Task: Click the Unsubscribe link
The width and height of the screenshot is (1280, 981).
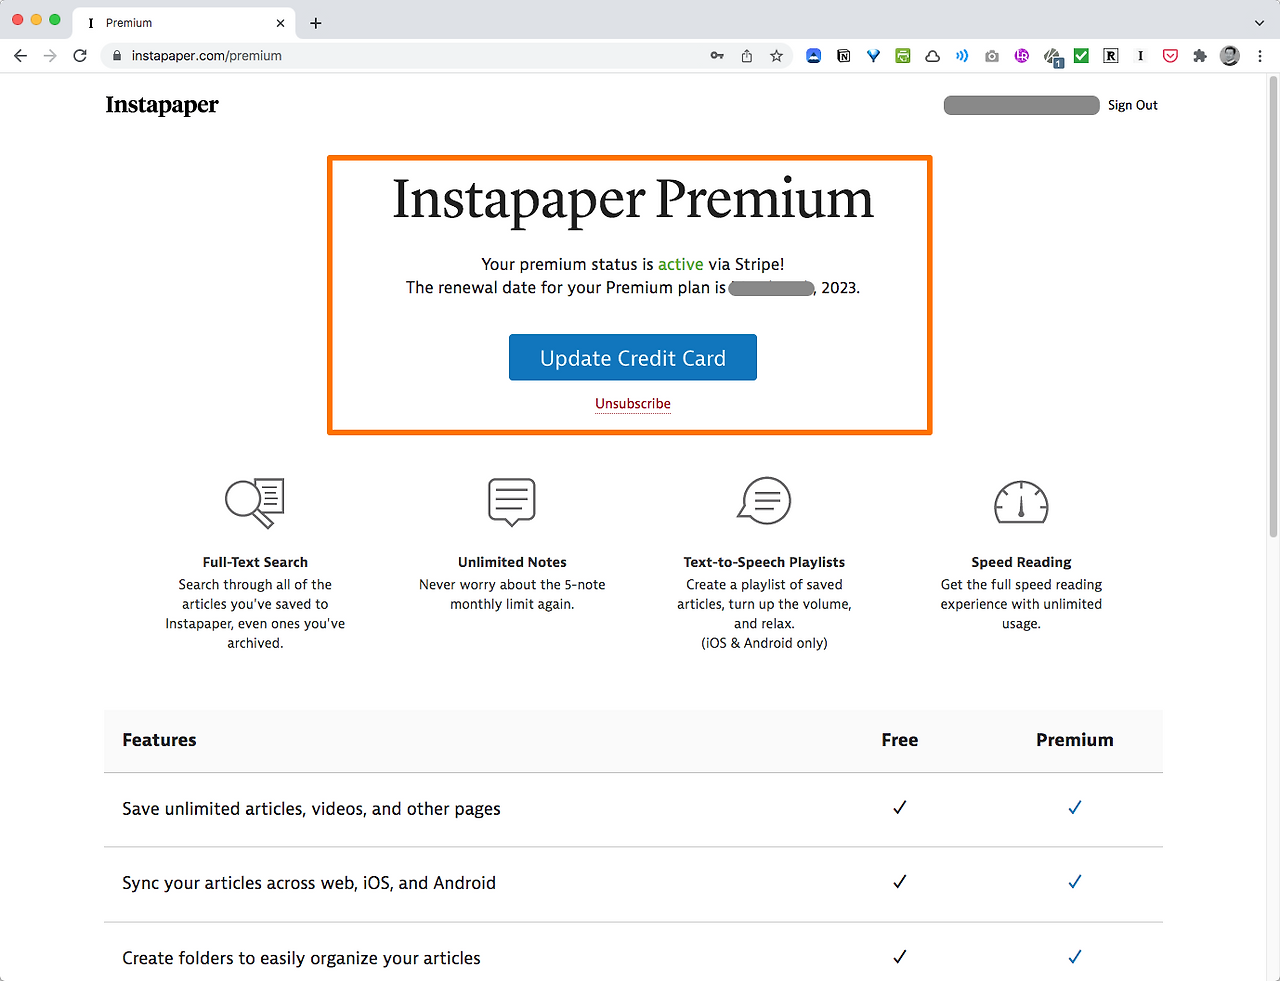Action: (x=633, y=404)
